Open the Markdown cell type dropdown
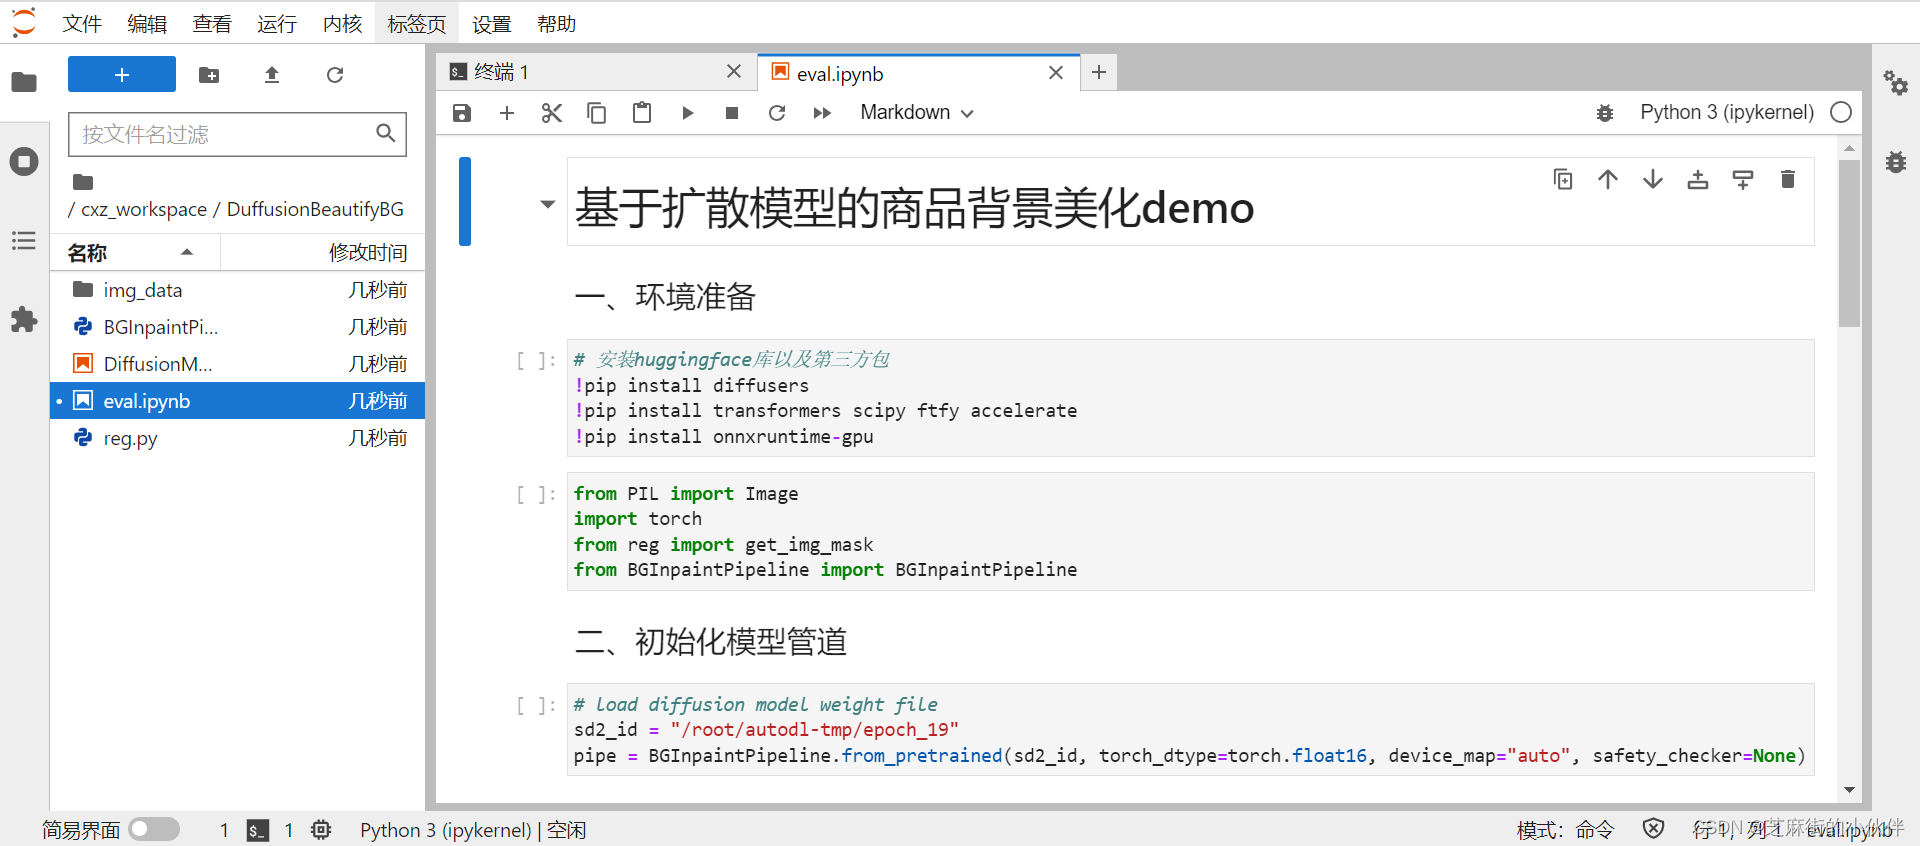The image size is (1920, 846). 917,113
